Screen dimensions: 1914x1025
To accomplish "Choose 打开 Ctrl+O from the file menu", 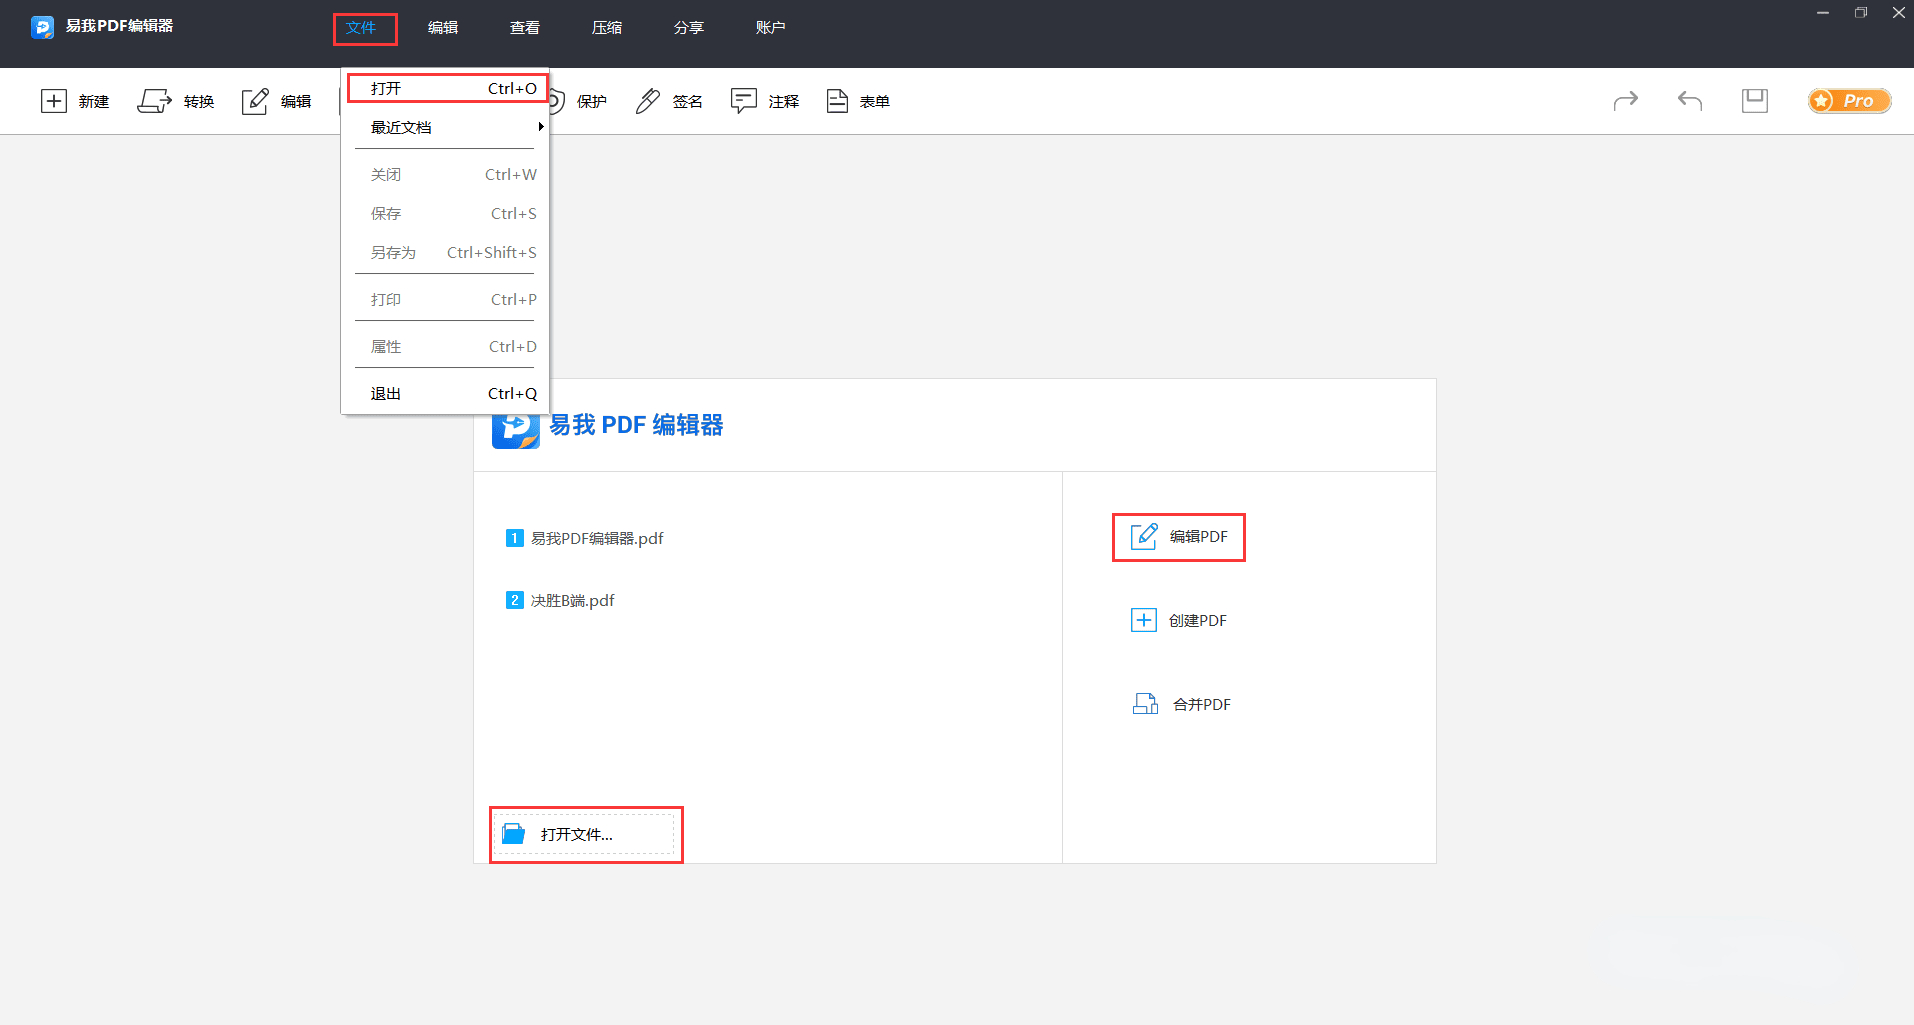I will click(447, 88).
